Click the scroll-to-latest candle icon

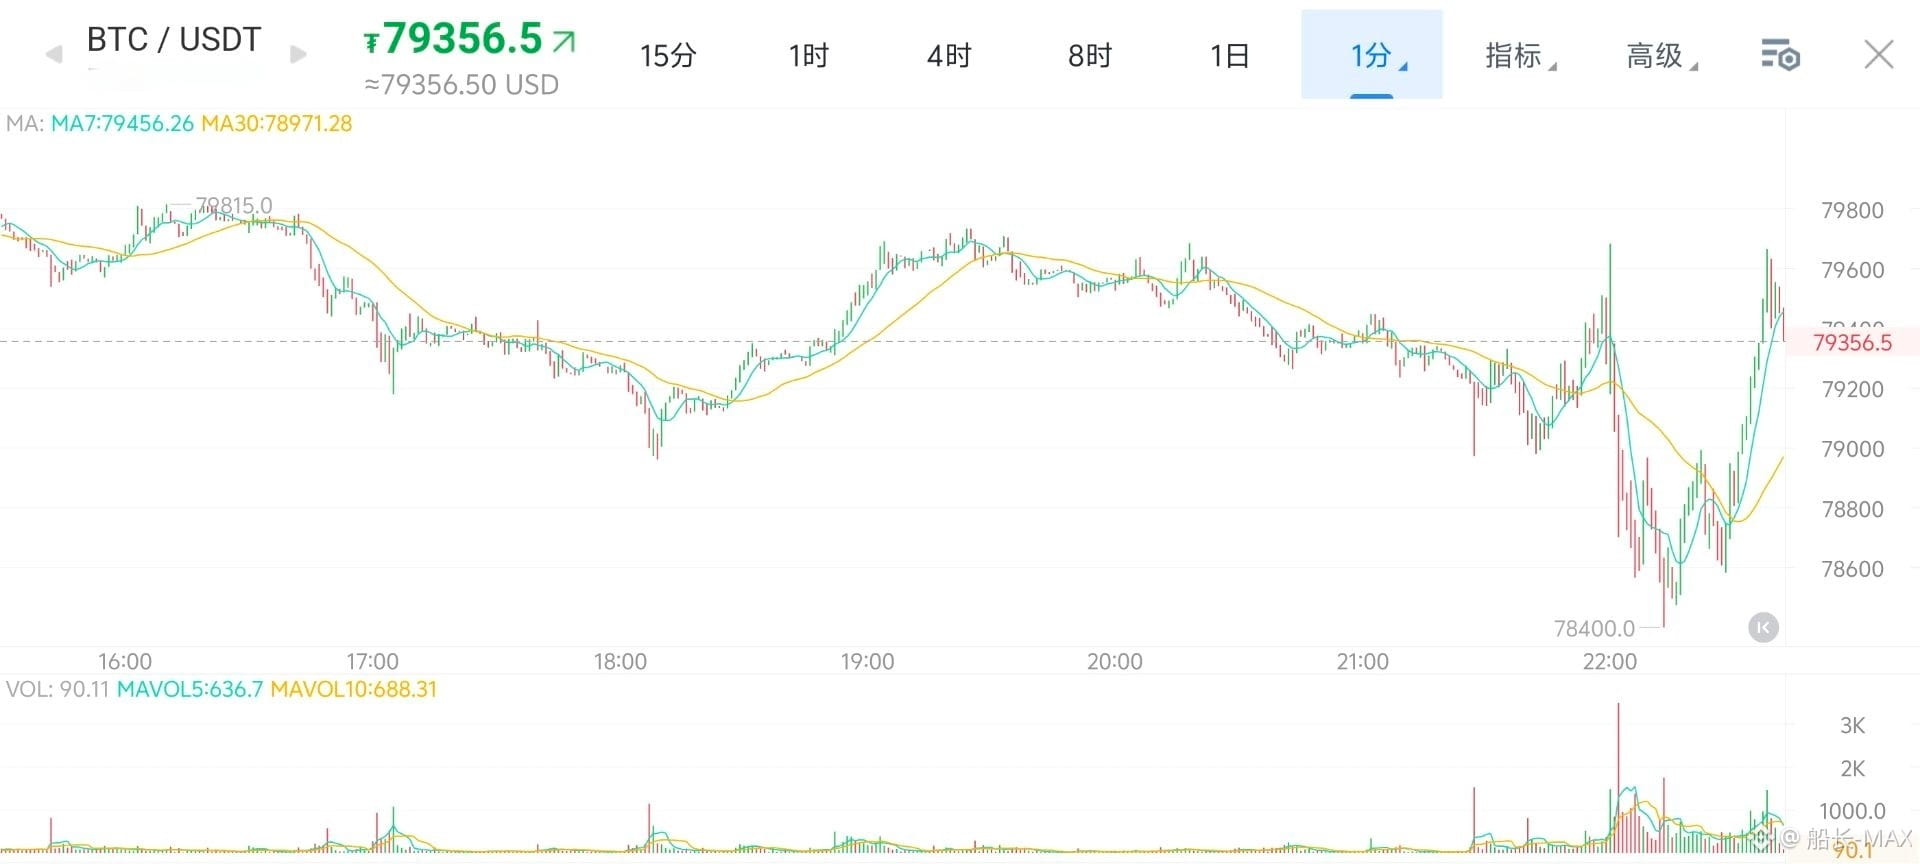click(x=1763, y=627)
